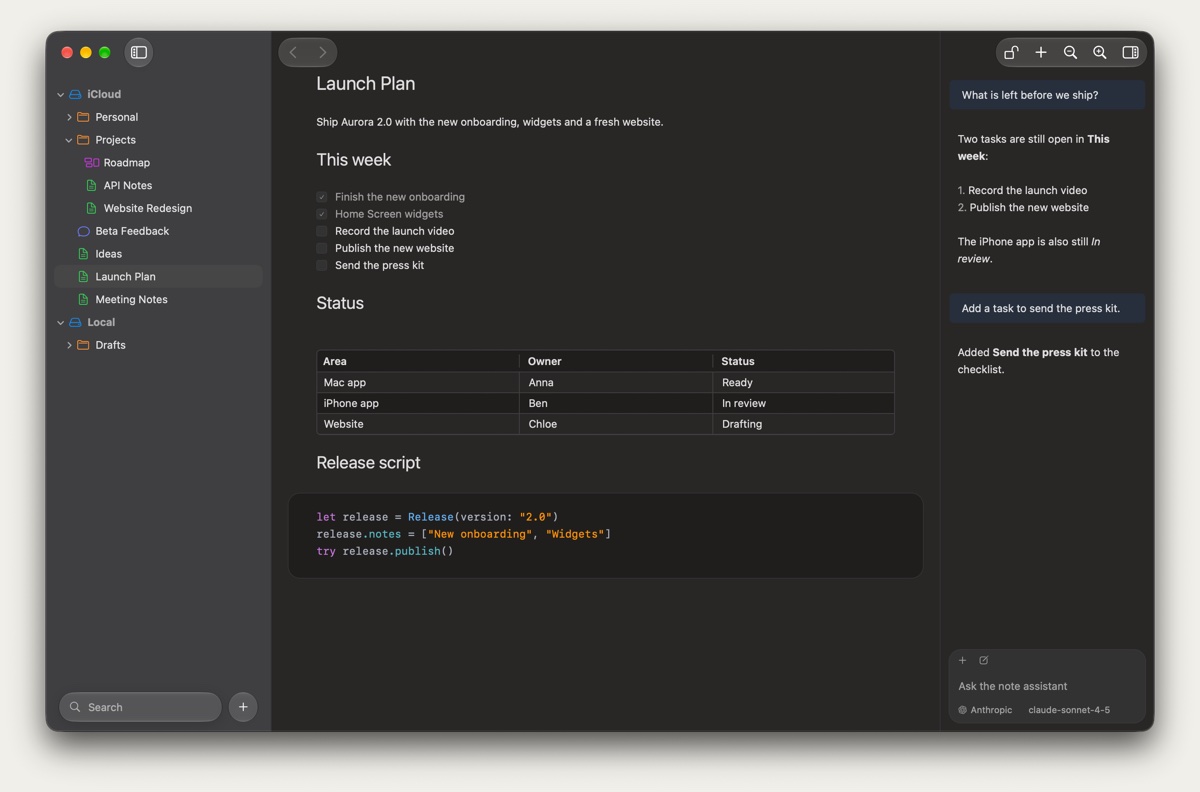The height and width of the screenshot is (792, 1200).
Task: Click the 'This week' heading
Action: coord(353,160)
